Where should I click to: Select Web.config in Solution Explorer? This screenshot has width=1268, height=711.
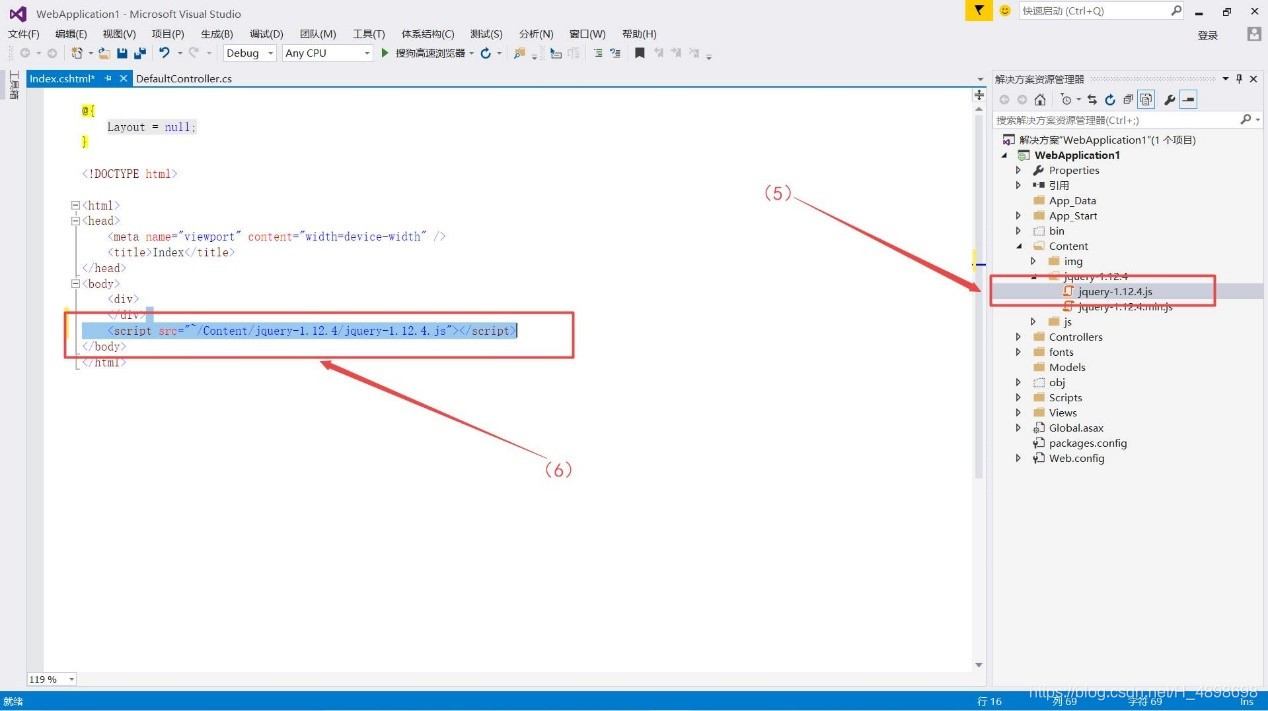1076,458
